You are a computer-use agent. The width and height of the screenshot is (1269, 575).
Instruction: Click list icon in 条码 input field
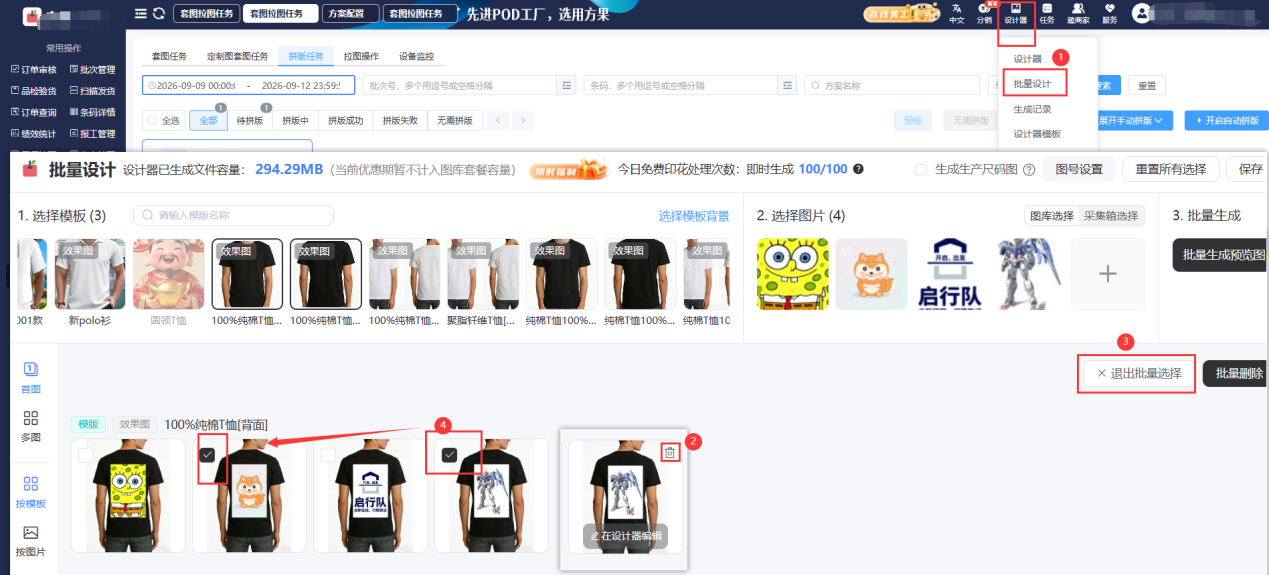(x=788, y=86)
